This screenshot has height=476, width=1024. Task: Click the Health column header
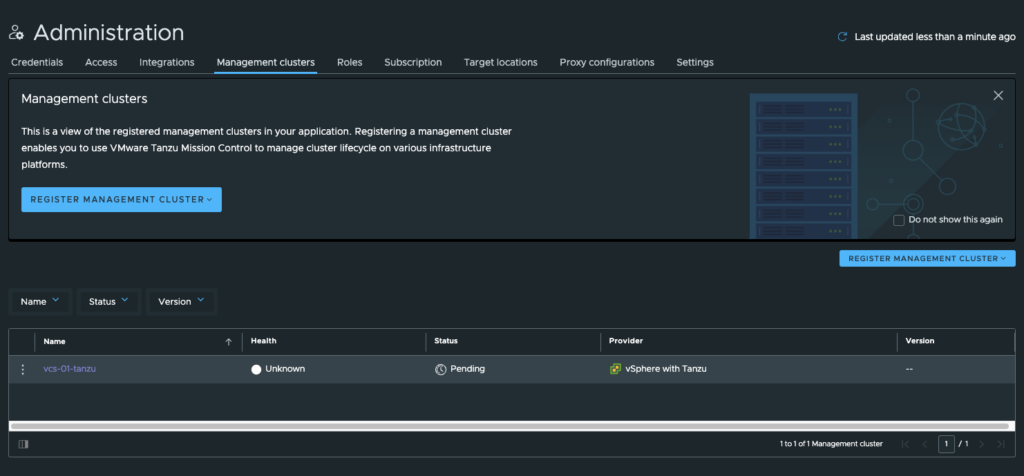[x=264, y=341]
